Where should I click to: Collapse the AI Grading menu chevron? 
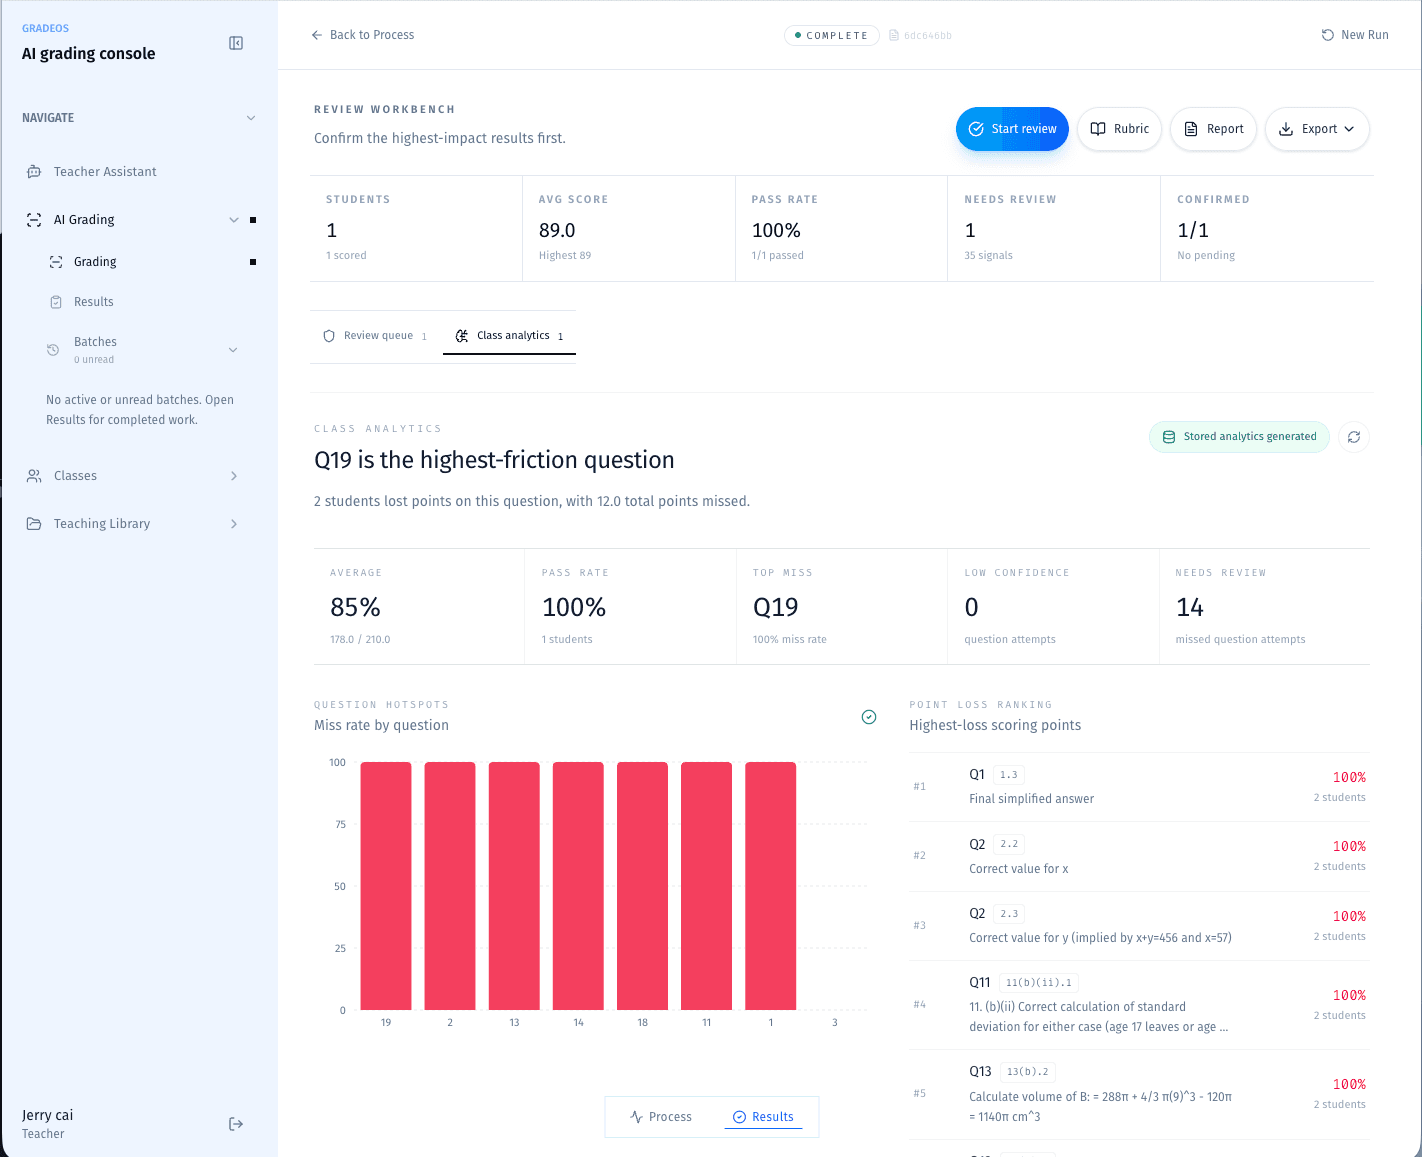tap(234, 220)
